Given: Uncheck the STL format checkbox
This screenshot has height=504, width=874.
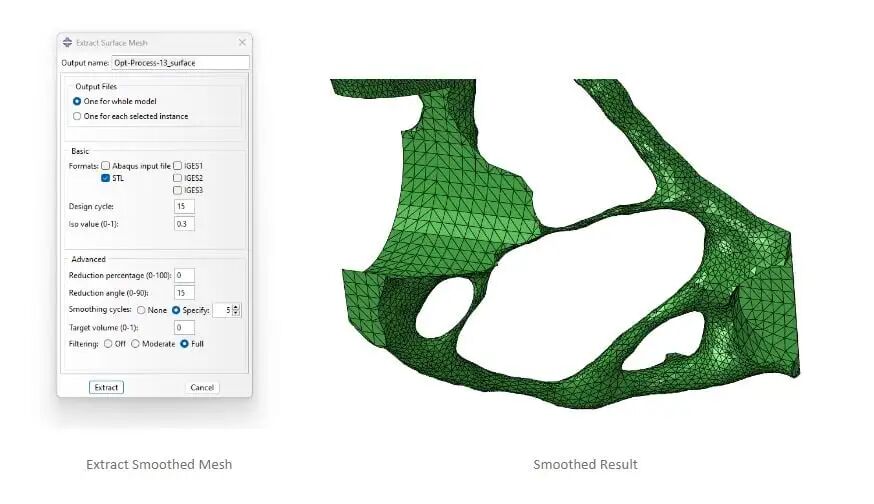Looking at the screenshot, I should point(105,178).
